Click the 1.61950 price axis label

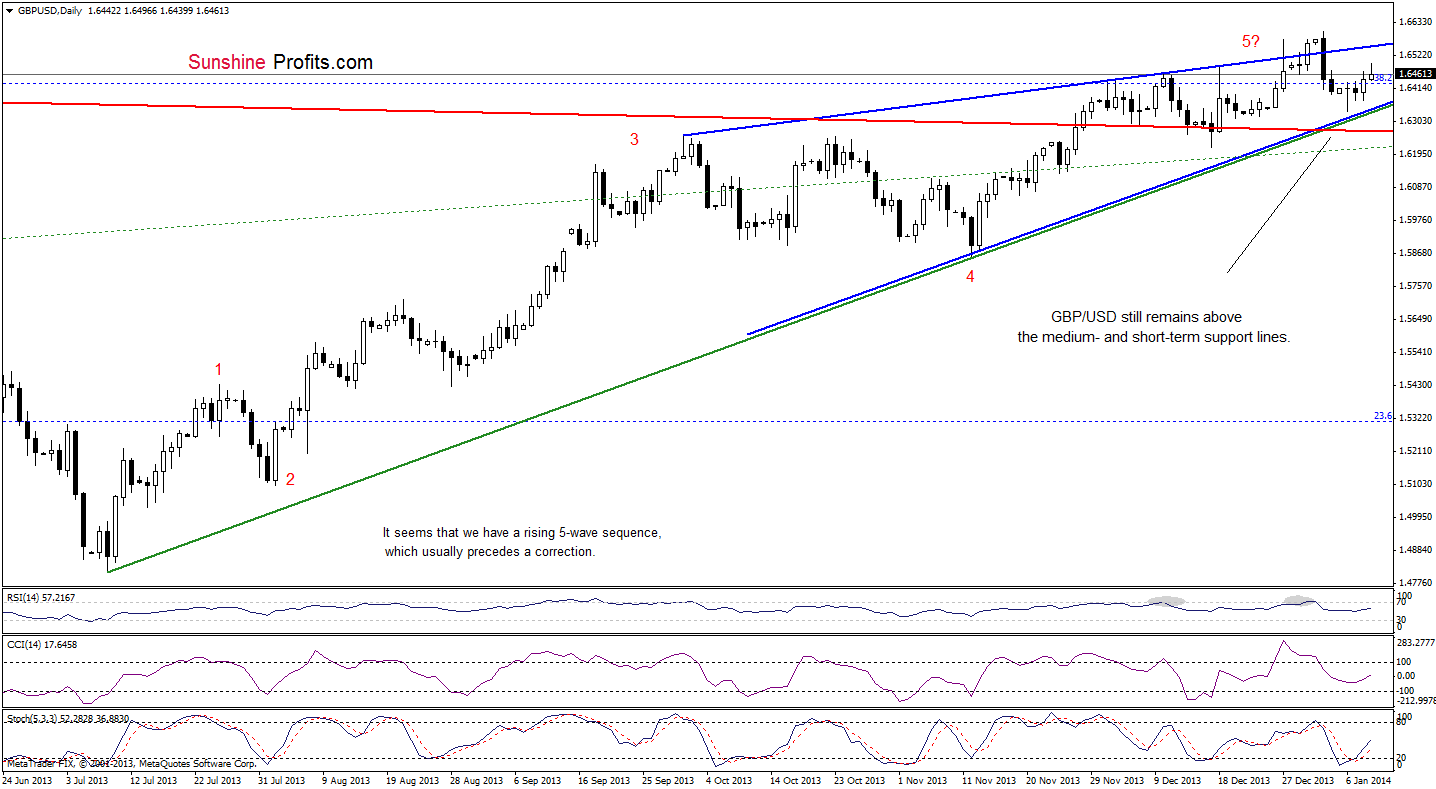click(1415, 153)
